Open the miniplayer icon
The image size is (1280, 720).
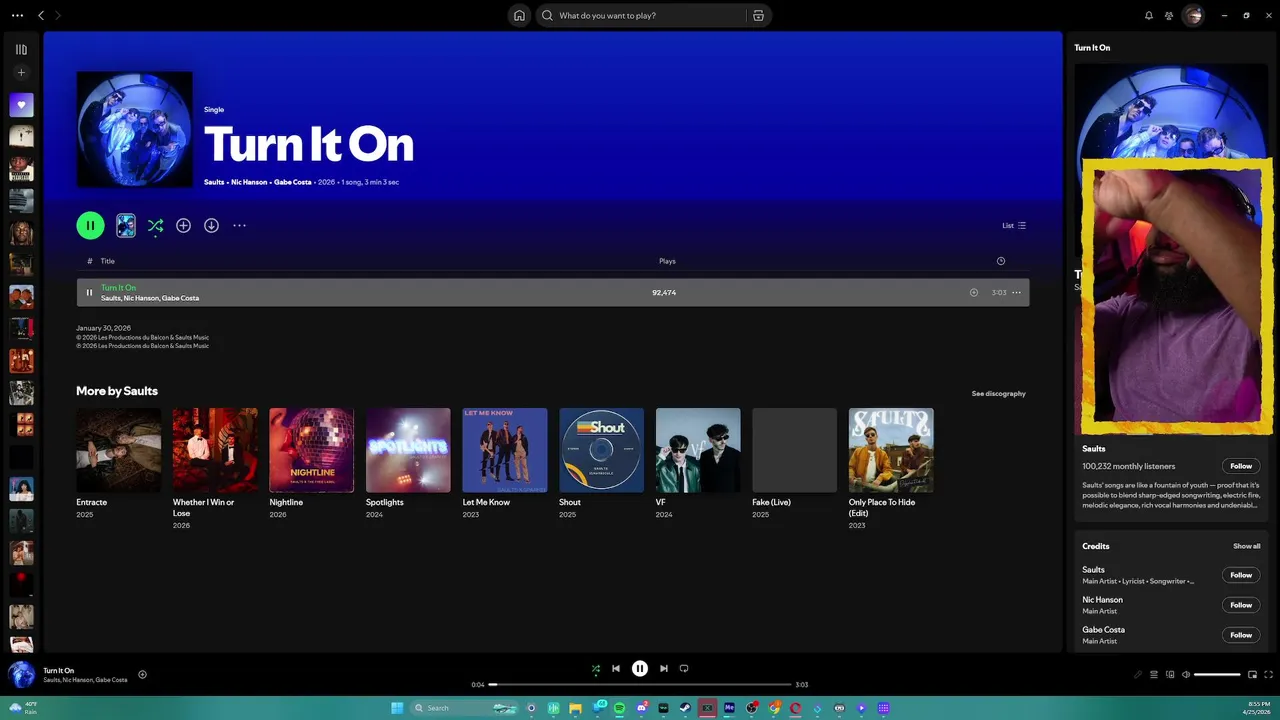1252,675
